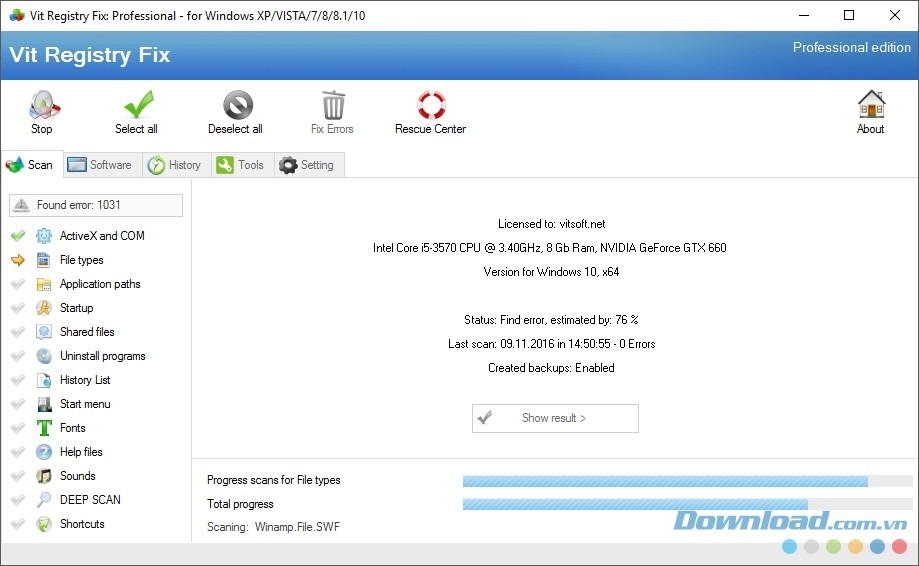Select the 'Sounds' label
Viewport: 919px width, 566px height.
(77, 476)
